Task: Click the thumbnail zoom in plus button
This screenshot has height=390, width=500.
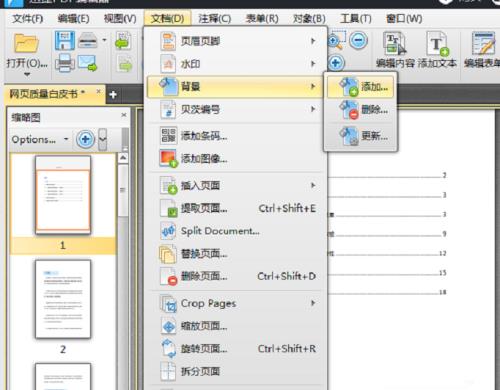Action: 85,139
